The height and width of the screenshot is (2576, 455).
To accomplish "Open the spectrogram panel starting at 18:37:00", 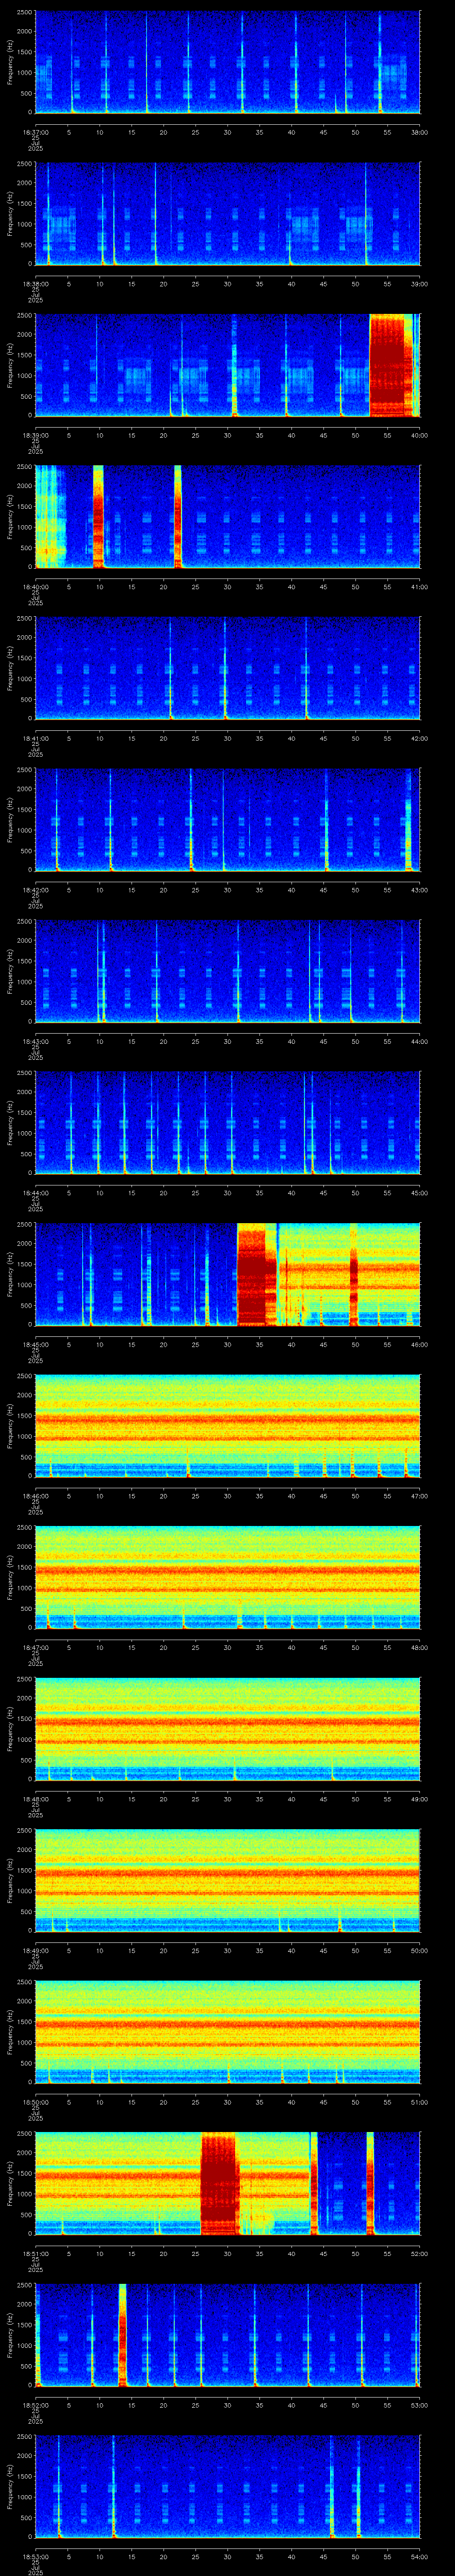I will pyautogui.click(x=227, y=62).
